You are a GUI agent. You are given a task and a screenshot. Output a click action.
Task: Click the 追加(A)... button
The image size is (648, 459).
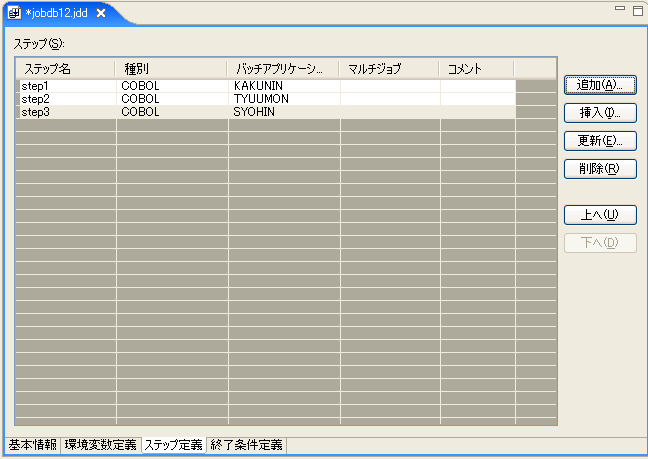pyautogui.click(x=600, y=85)
